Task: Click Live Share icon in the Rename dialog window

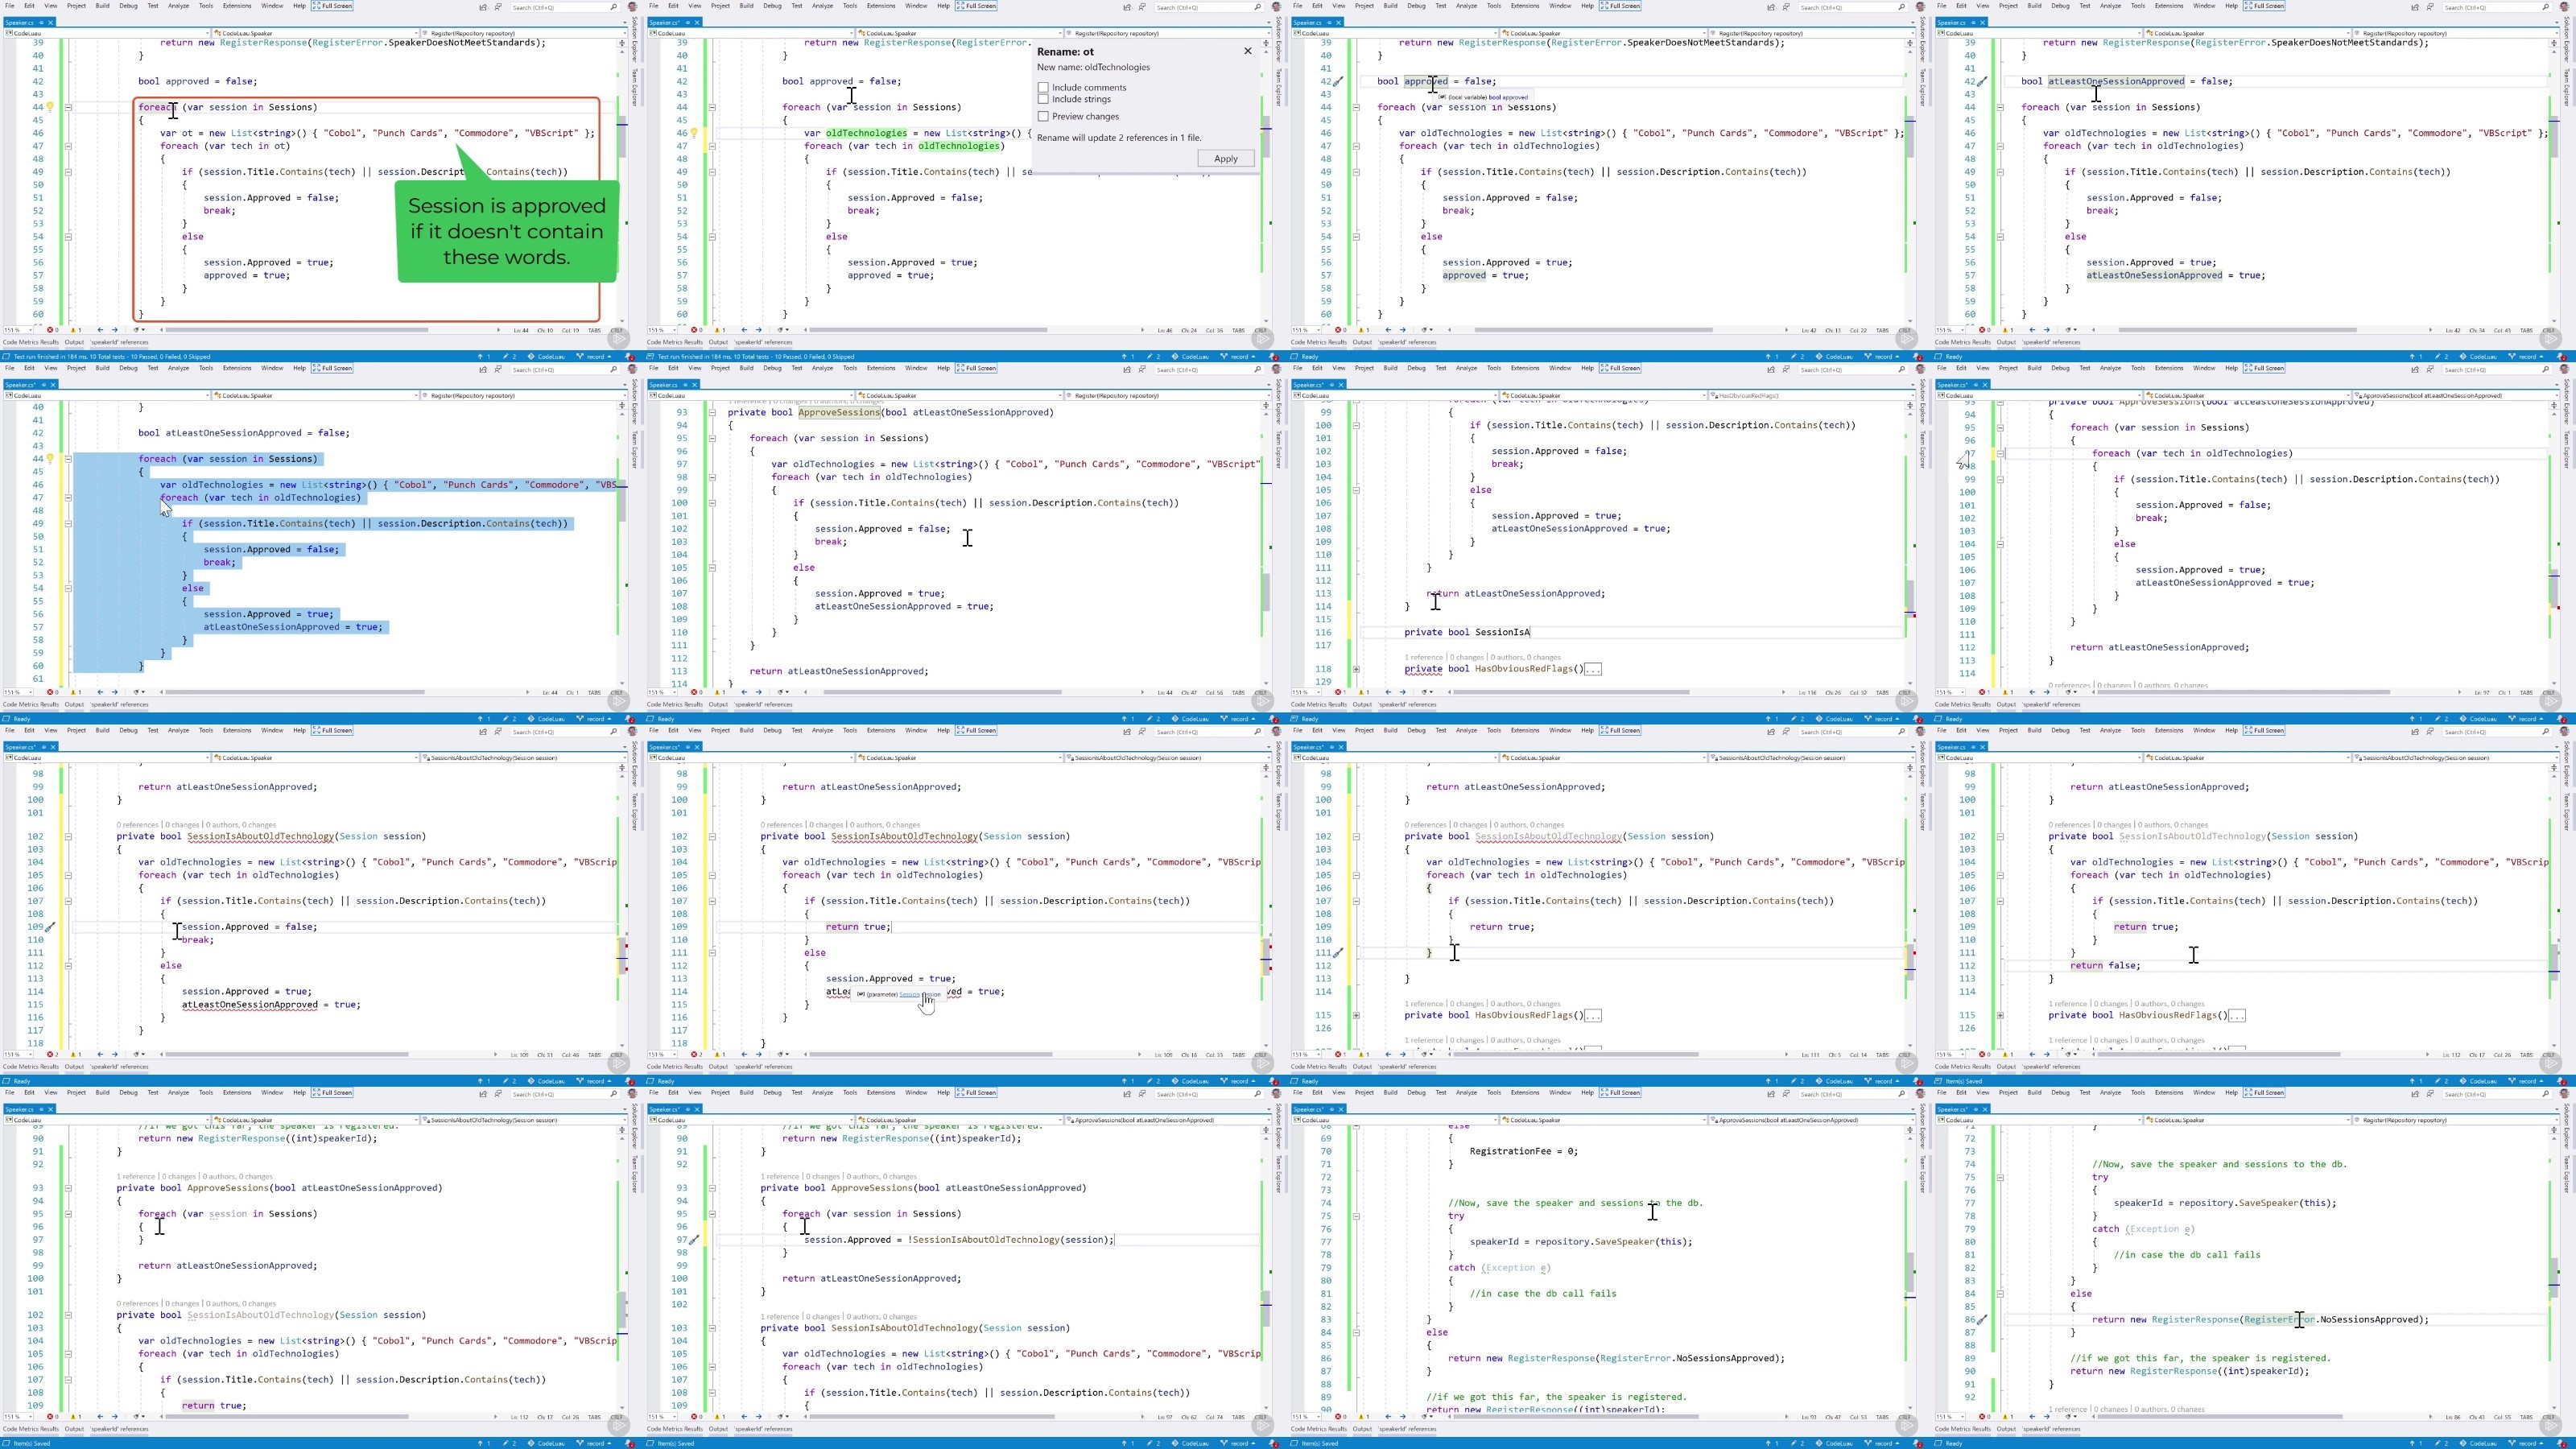Action: (x=1127, y=7)
